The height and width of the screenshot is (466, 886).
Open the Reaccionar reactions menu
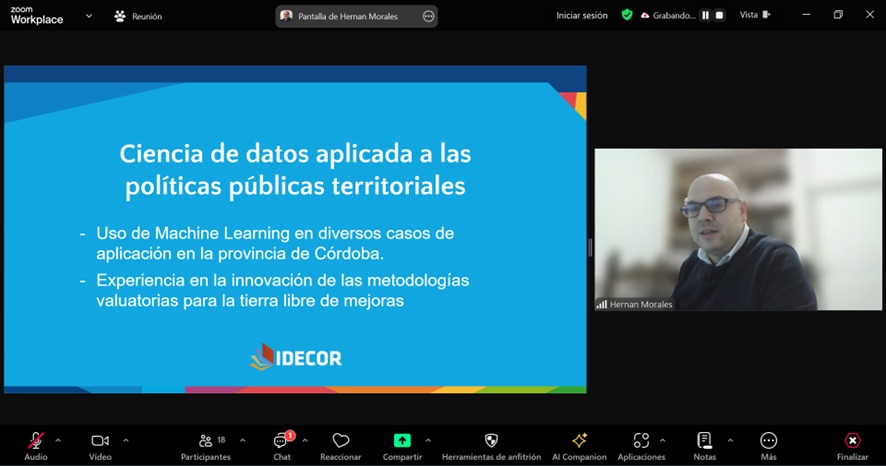pyautogui.click(x=341, y=445)
